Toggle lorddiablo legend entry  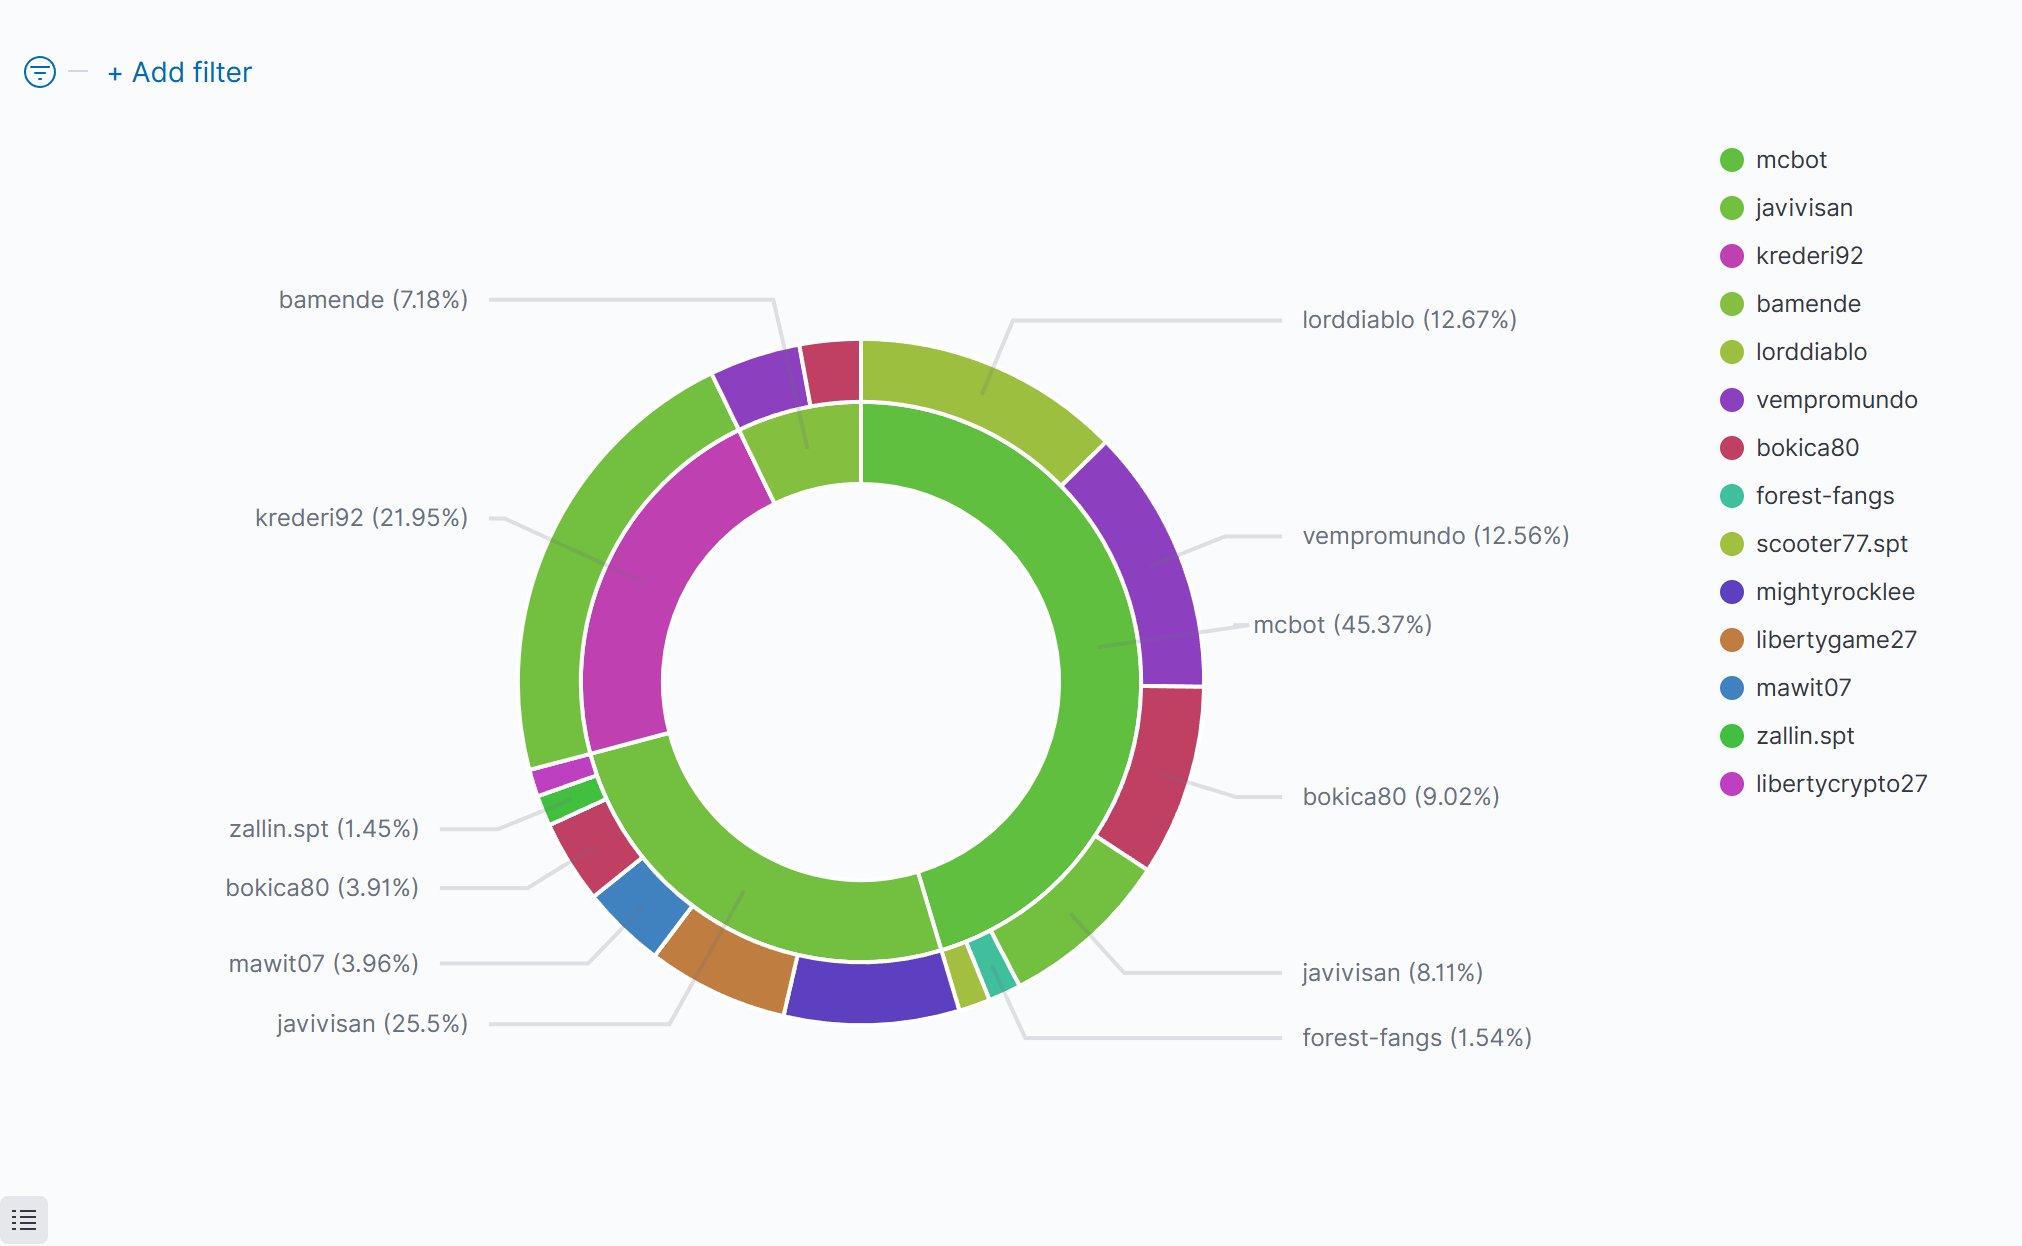click(x=1810, y=352)
